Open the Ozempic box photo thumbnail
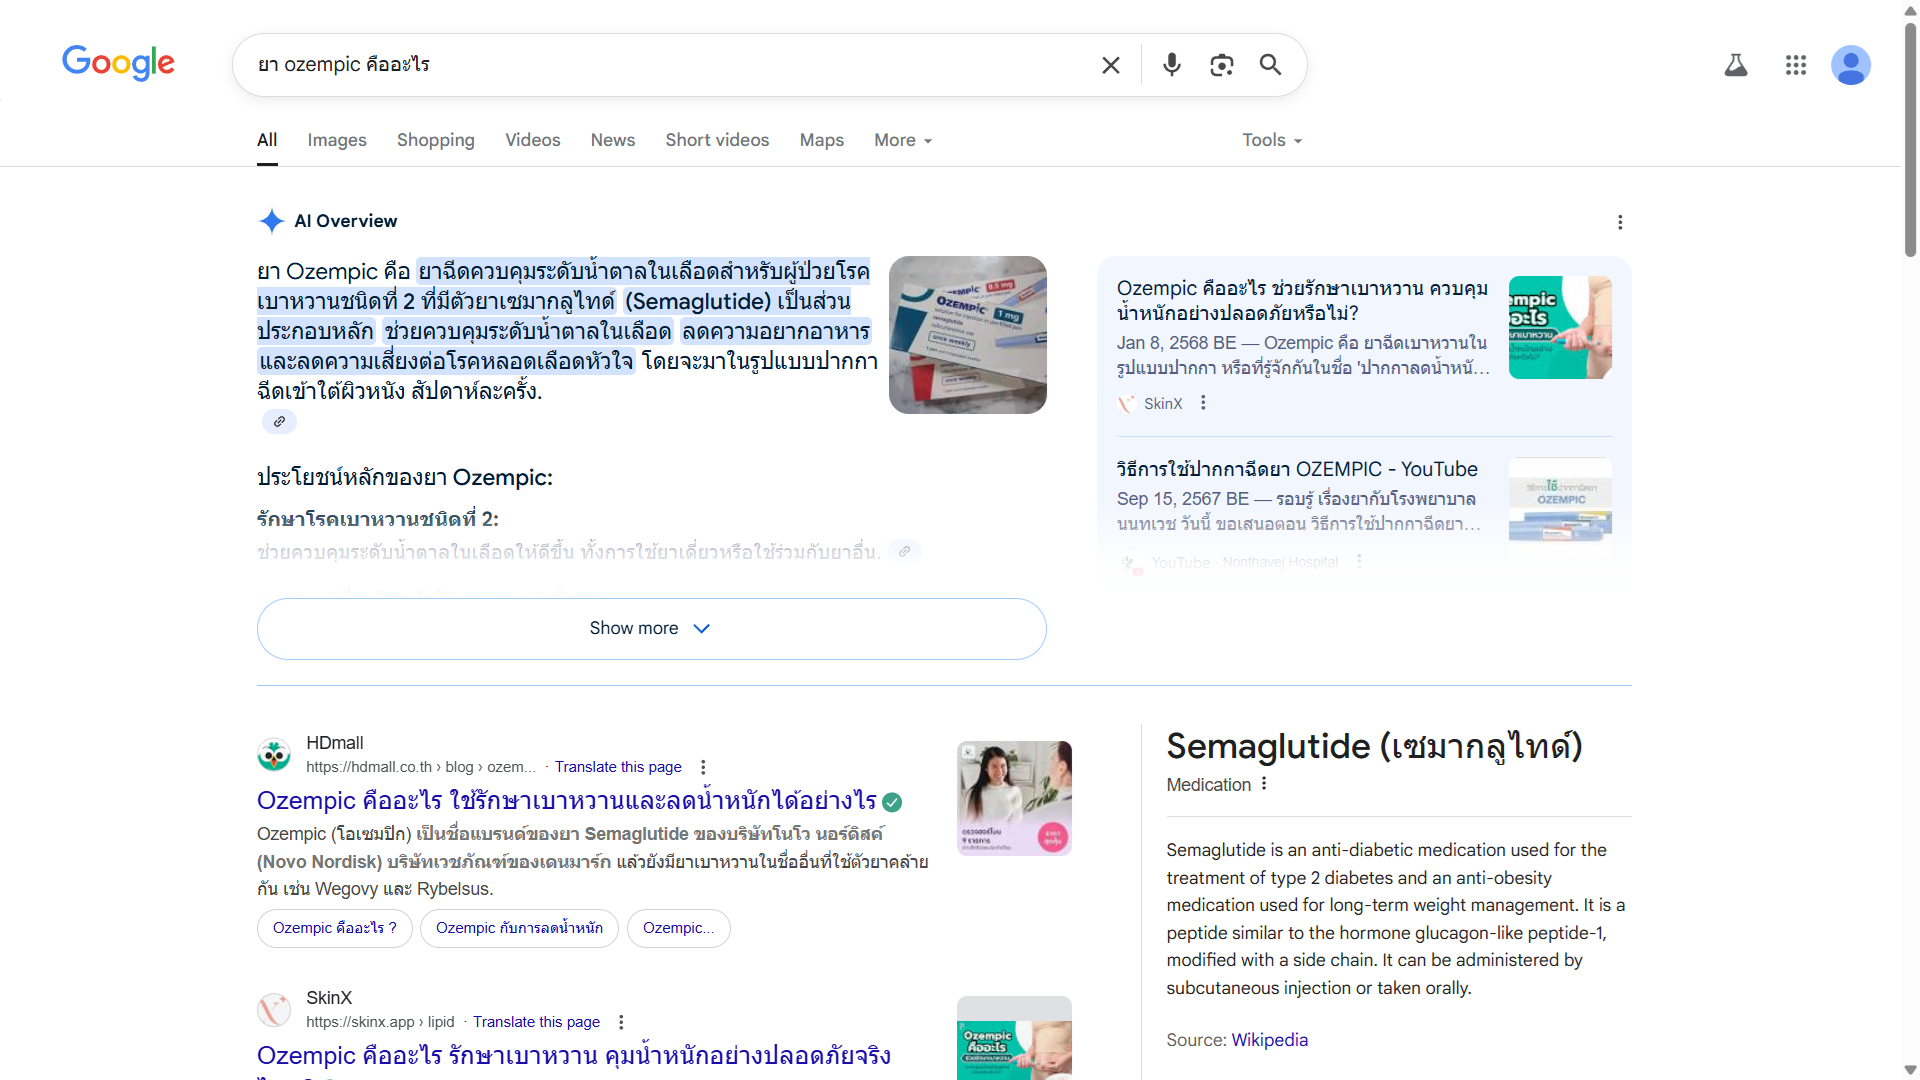This screenshot has height=1080, width=1920. click(967, 335)
